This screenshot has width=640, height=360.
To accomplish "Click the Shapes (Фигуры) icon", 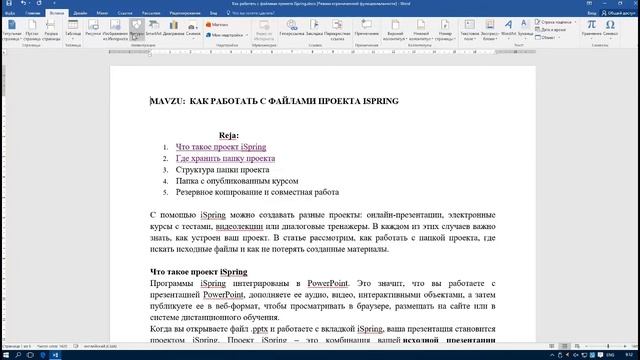I will click(x=137, y=29).
